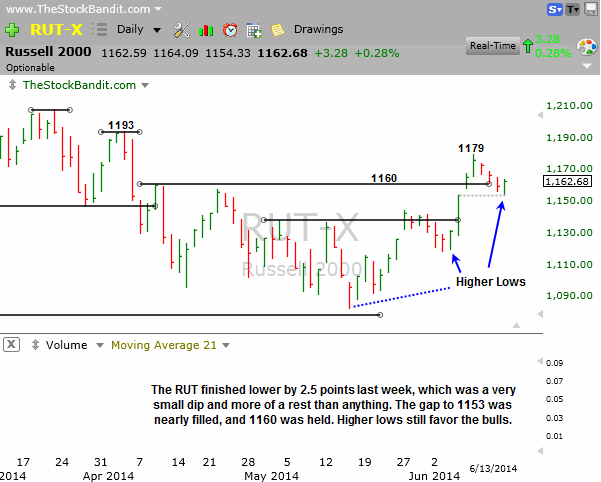The height and width of the screenshot is (482, 601).
Task: Click the volume scale top arrow near 0.09
Action: [540, 361]
